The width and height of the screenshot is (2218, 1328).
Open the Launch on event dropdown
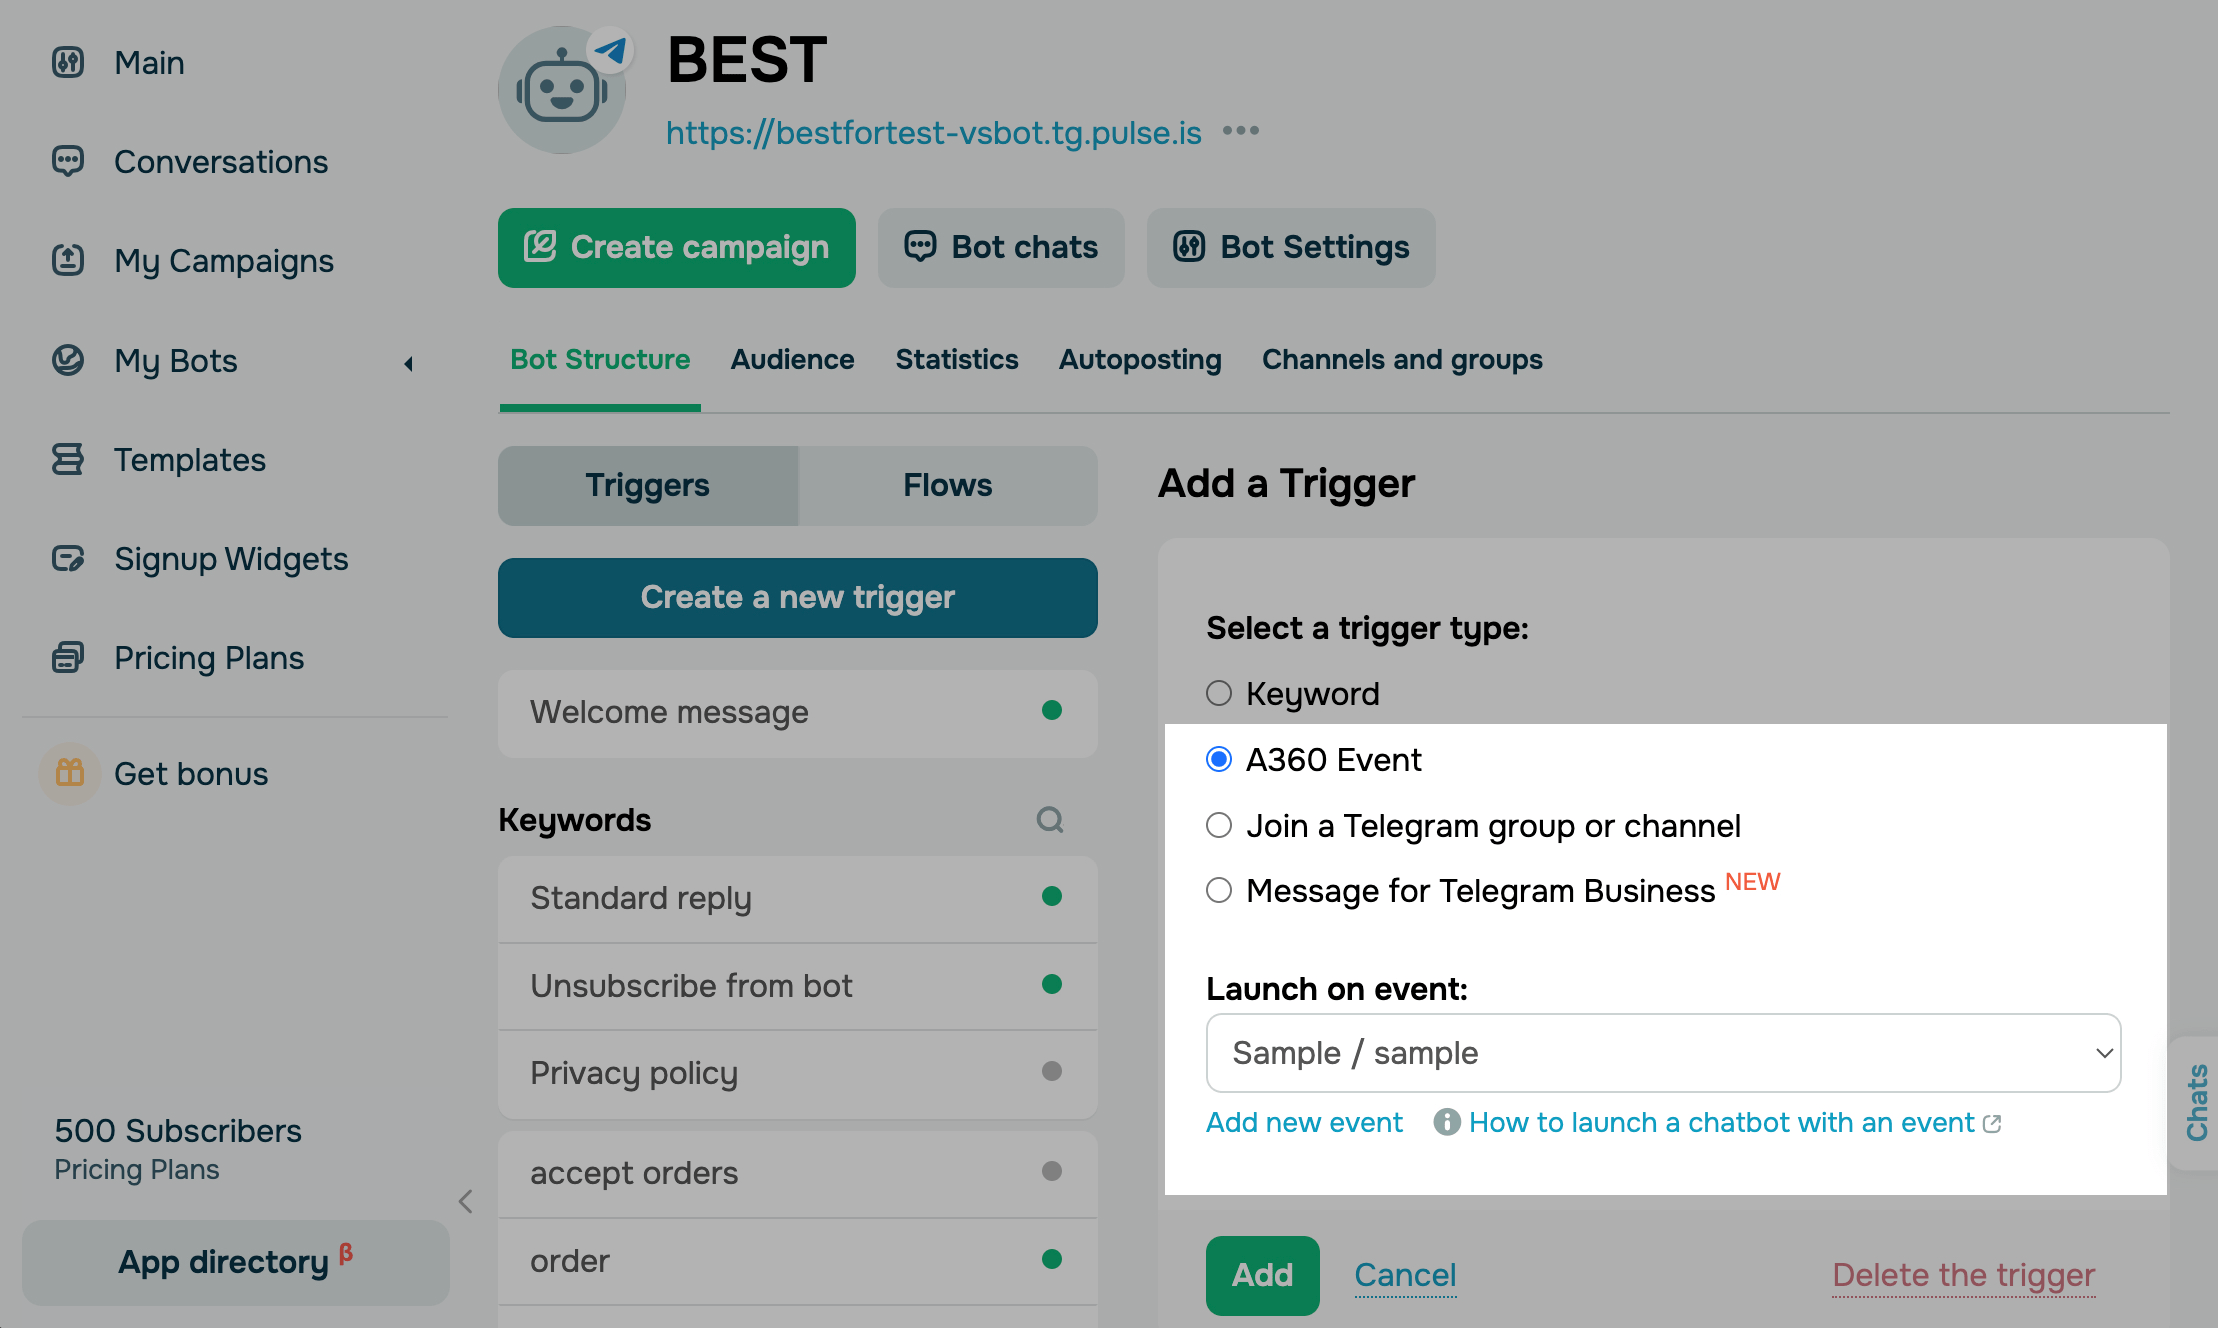click(x=1663, y=1053)
